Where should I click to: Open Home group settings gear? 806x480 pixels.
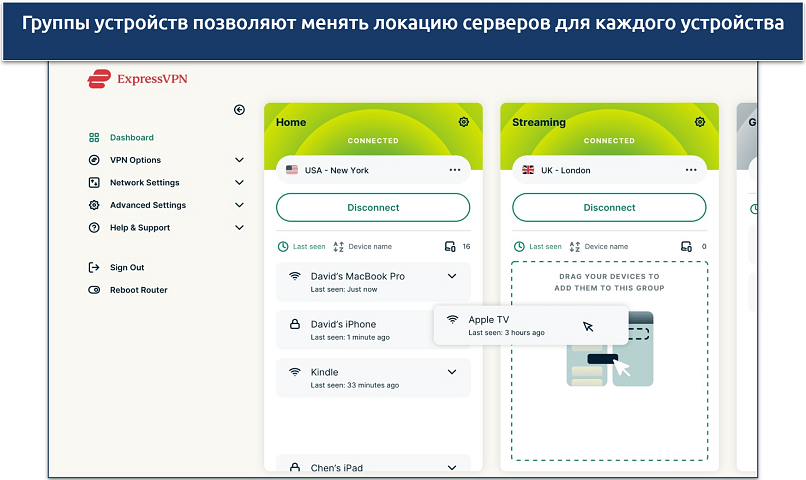pyautogui.click(x=464, y=122)
